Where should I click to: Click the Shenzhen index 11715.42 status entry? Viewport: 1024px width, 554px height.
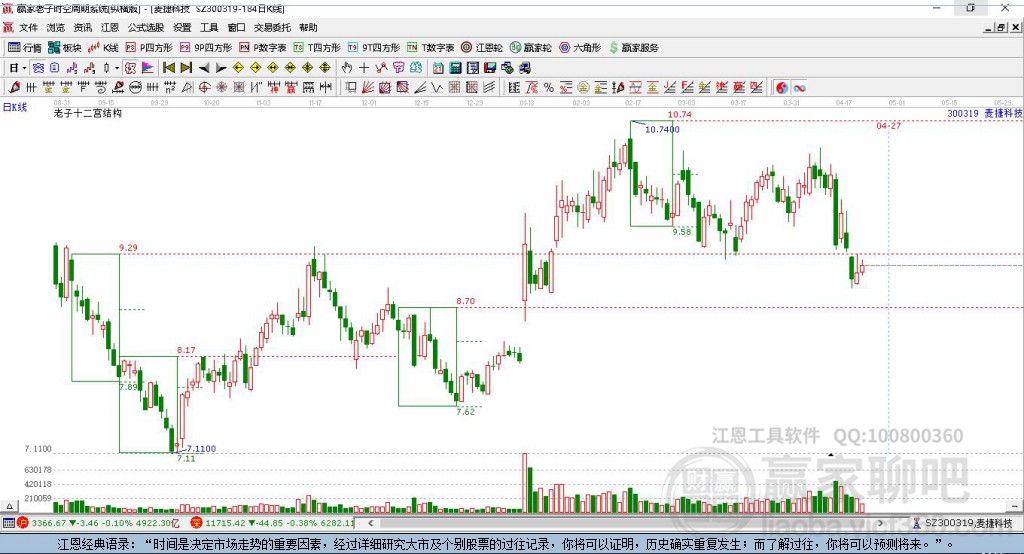pos(272,523)
